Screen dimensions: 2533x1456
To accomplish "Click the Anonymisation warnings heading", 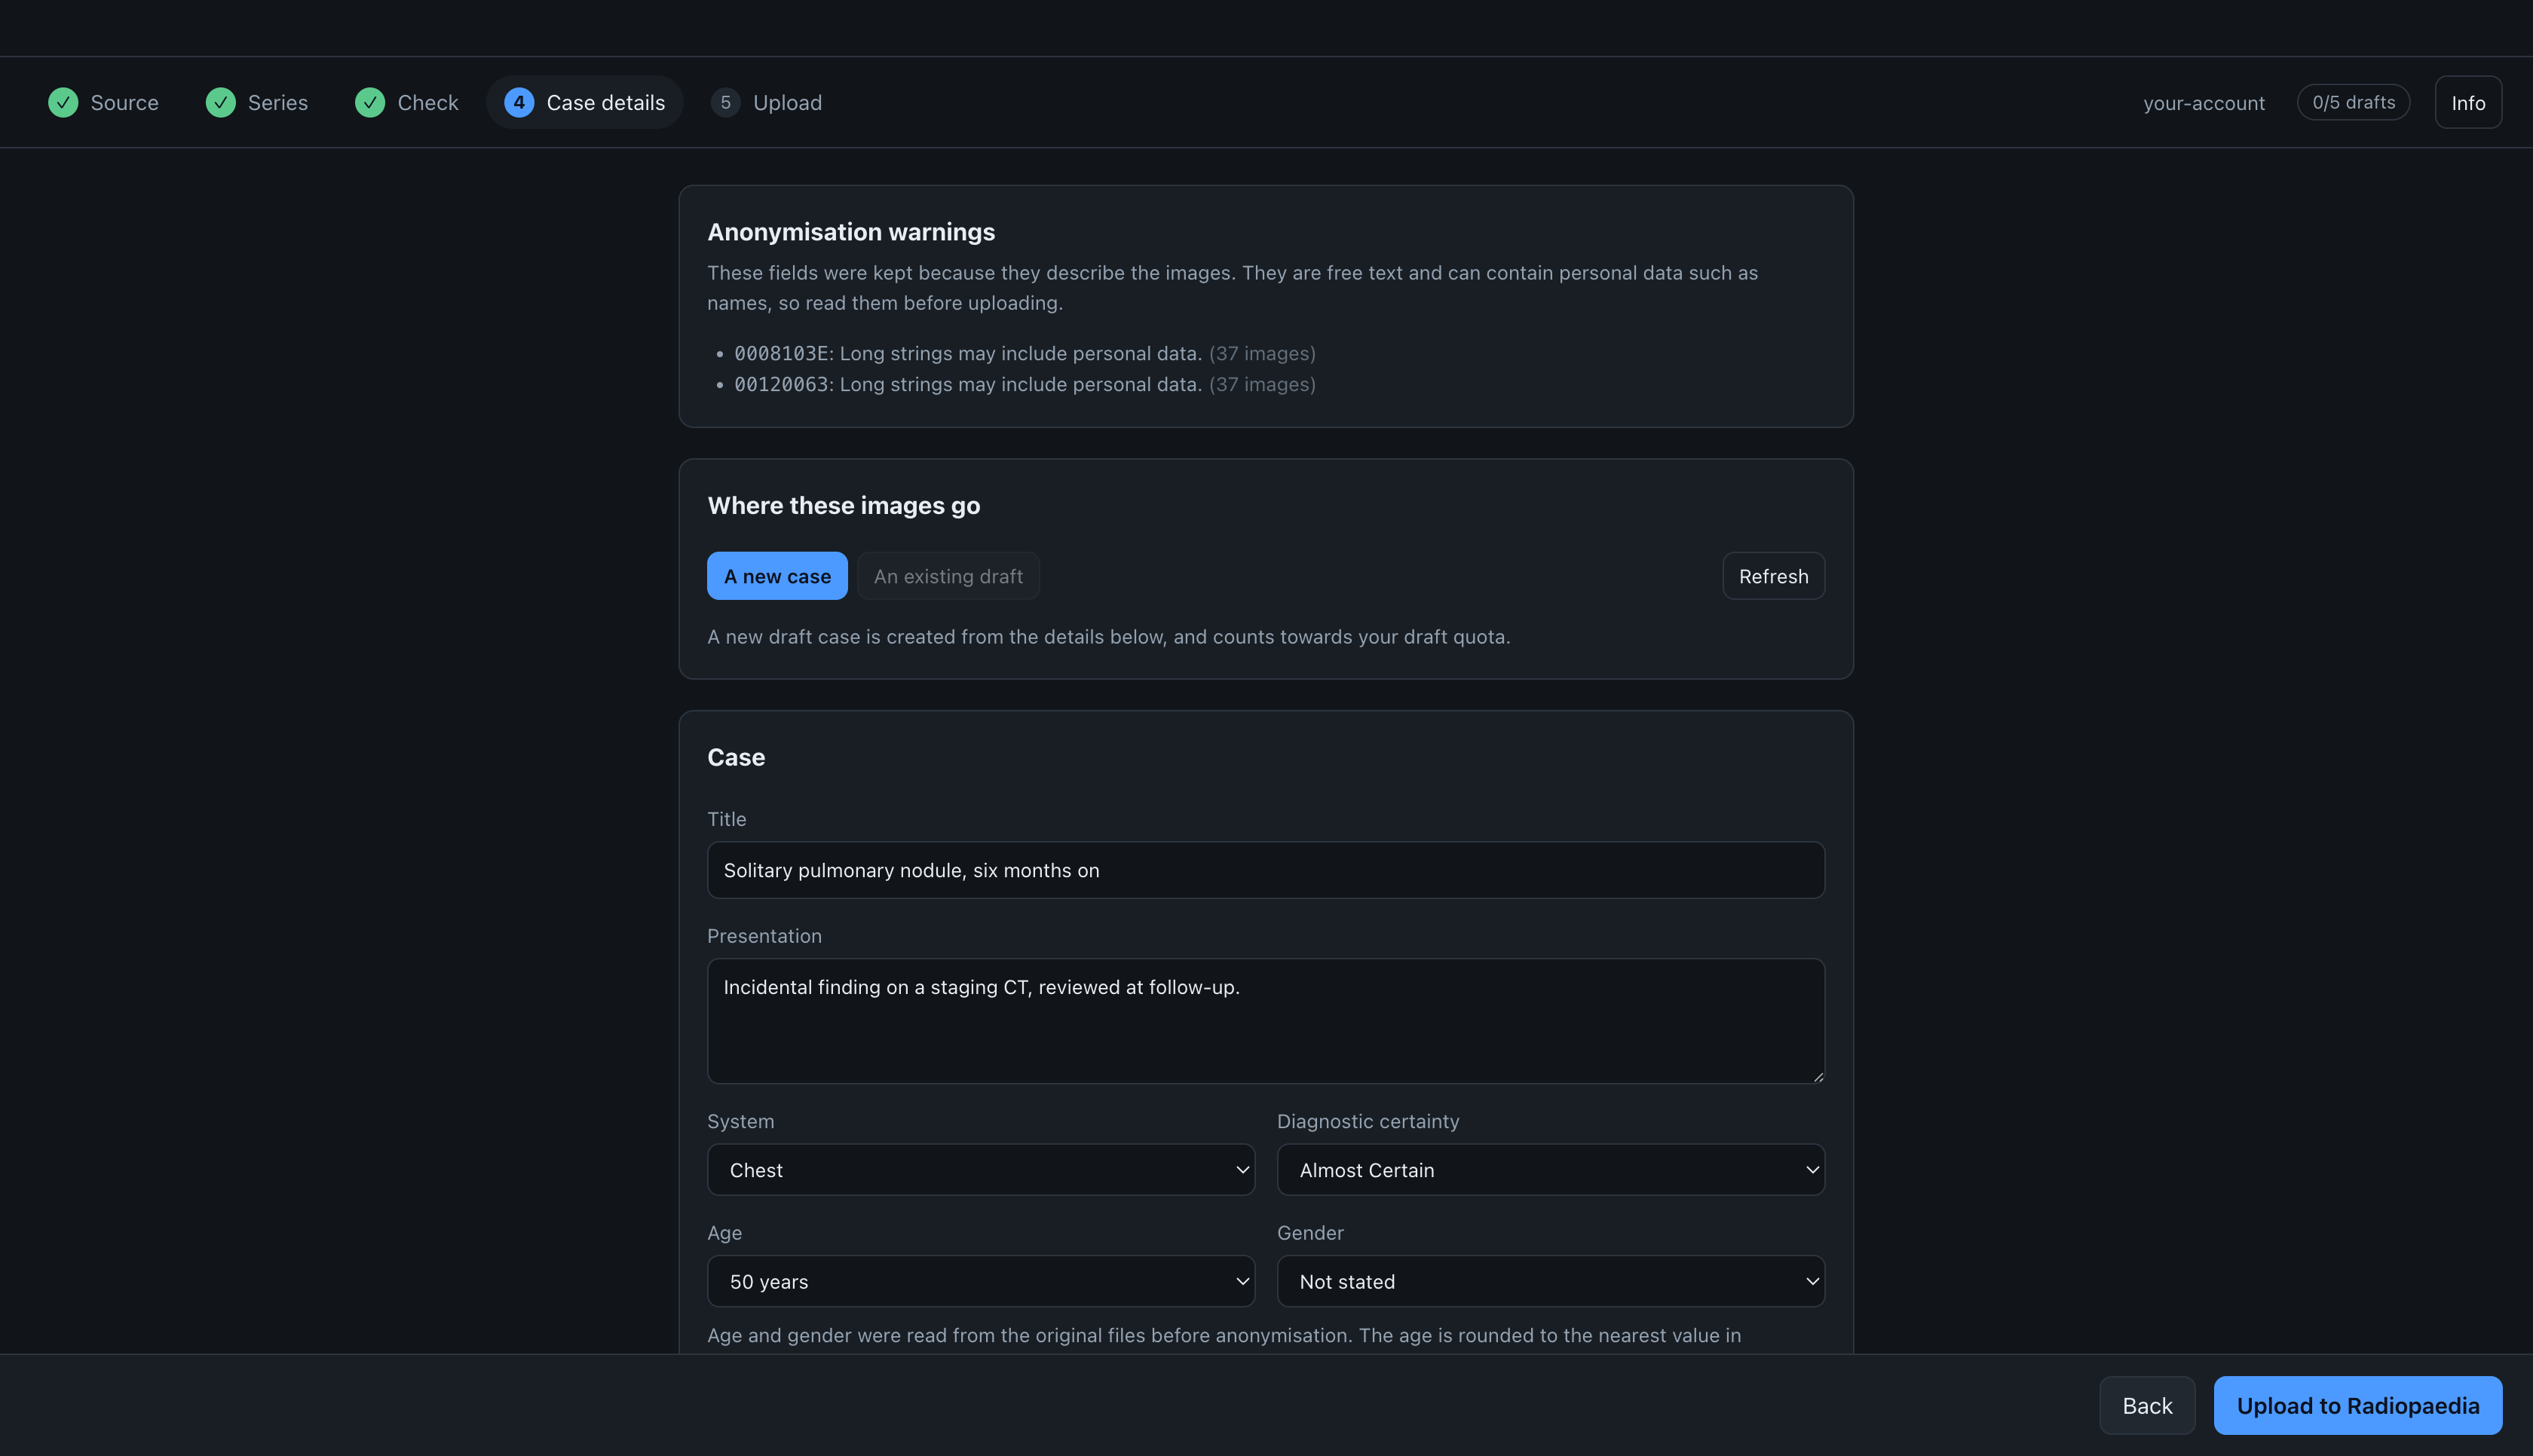I will (x=851, y=232).
